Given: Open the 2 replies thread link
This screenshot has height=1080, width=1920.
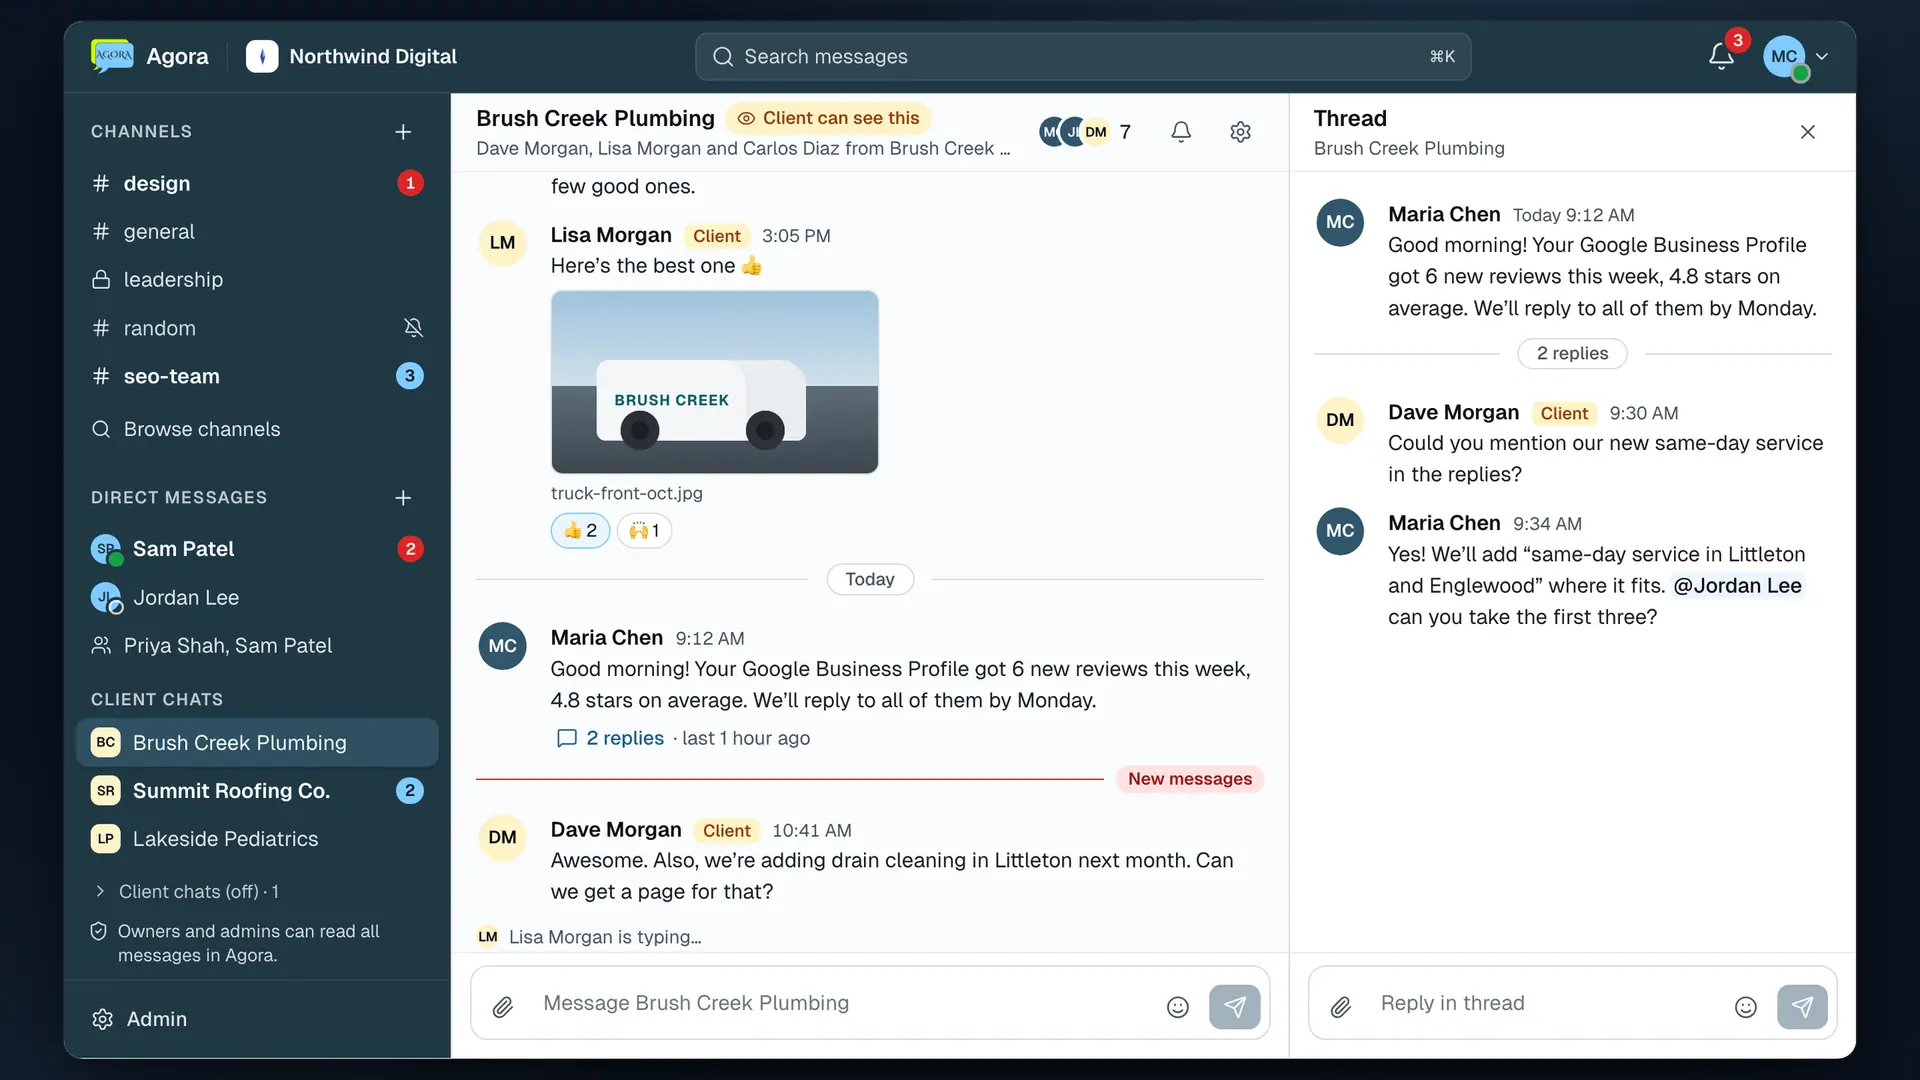Looking at the screenshot, I should 625,738.
